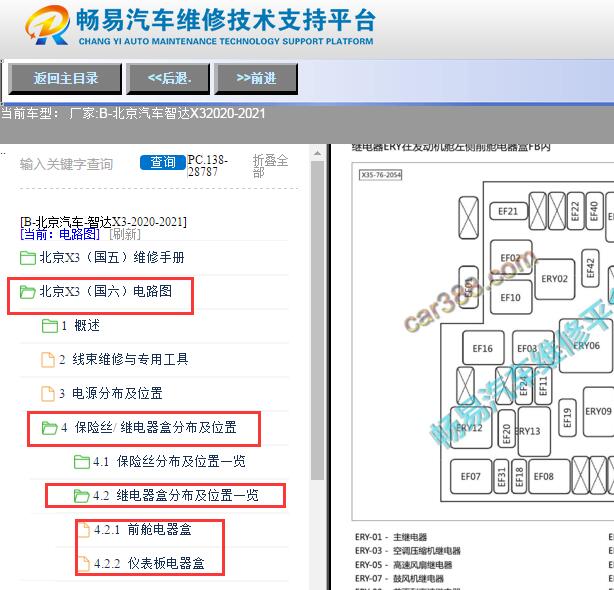Image resolution: width=614 pixels, height=590 pixels.
Task: Expand folder icon of 1 概述
Action: coord(50,326)
